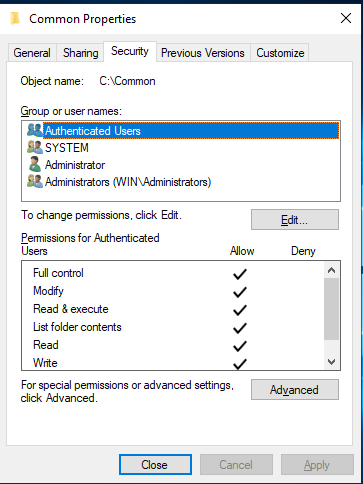Close the Common Properties window with X
The height and width of the screenshot is (484, 363).
point(346,18)
